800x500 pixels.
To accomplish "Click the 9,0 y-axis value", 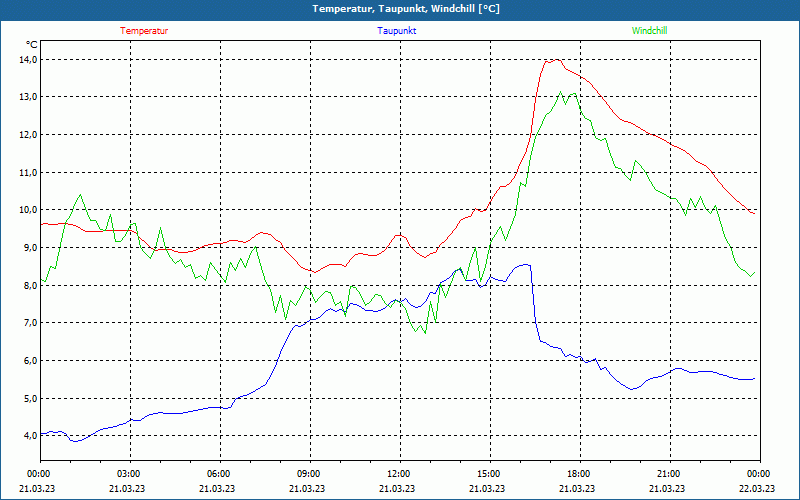I will pyautogui.click(x=31, y=247).
